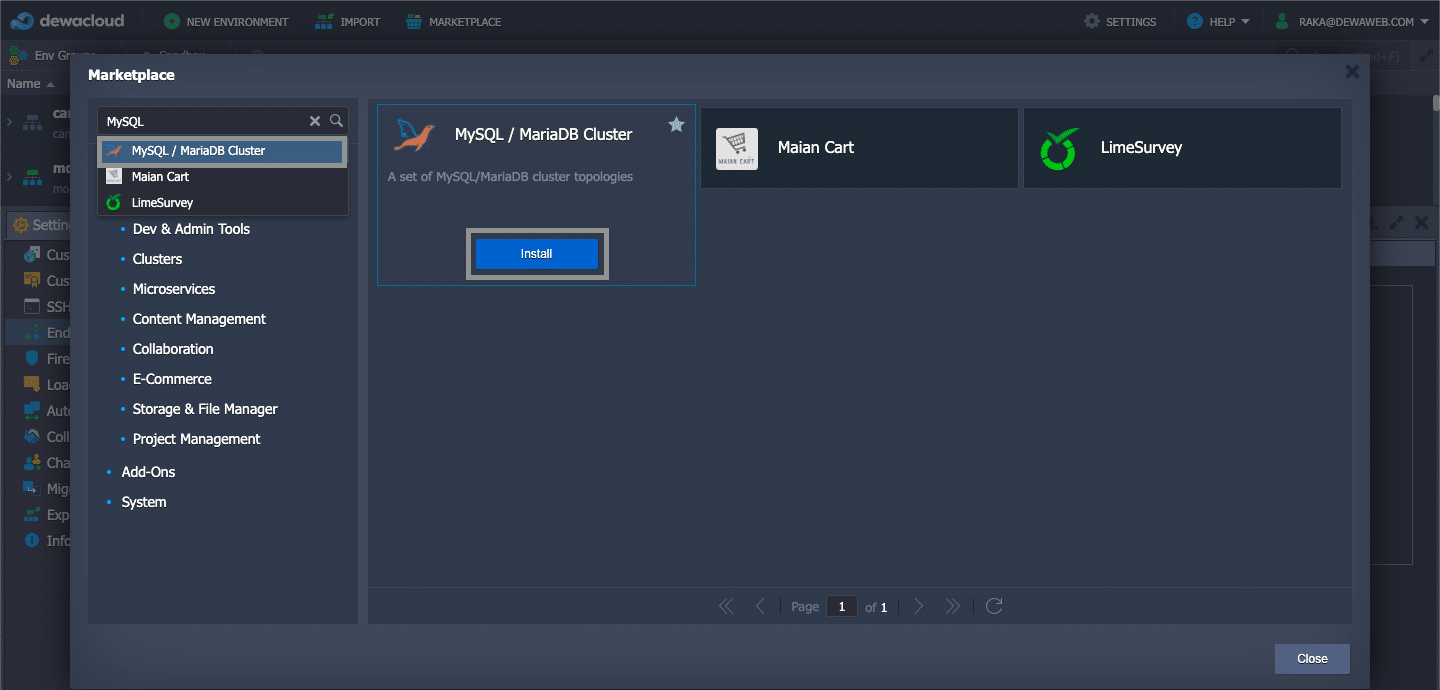
Task: Expand the Help dropdown
Action: pos(1218,21)
